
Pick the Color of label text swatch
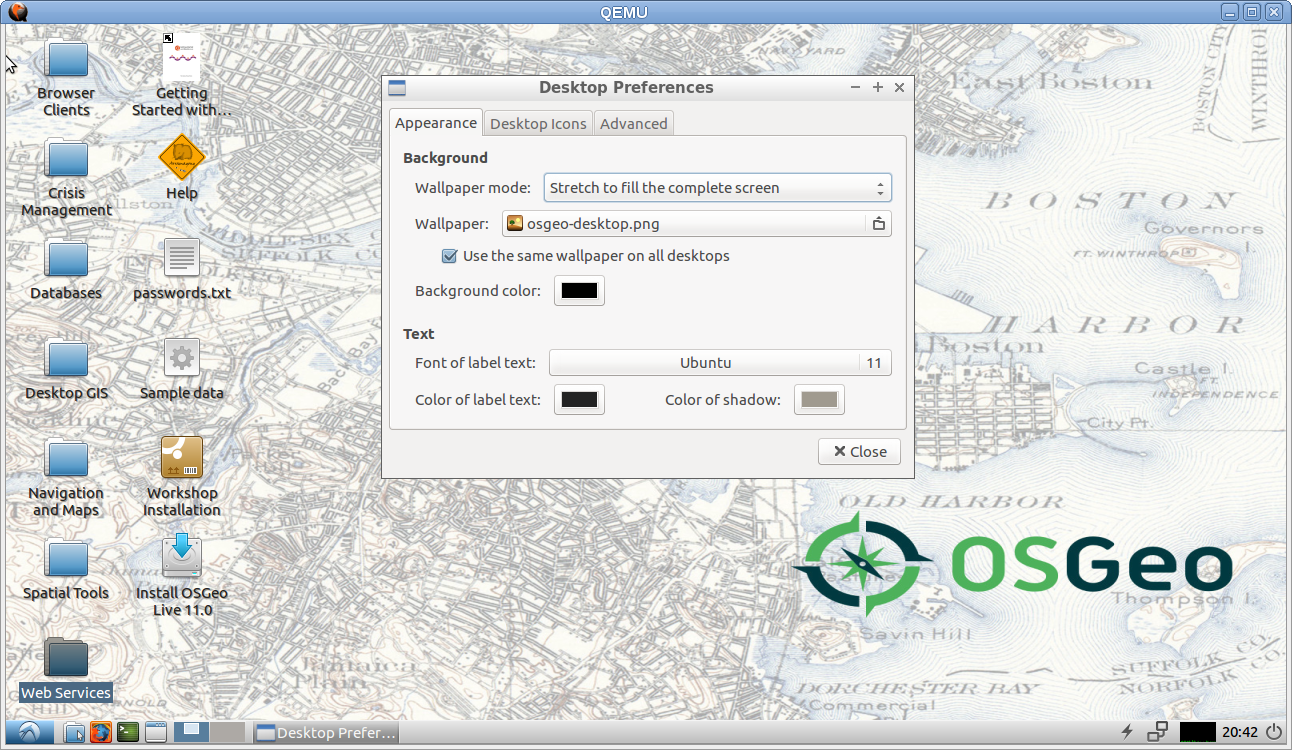pyautogui.click(x=579, y=400)
